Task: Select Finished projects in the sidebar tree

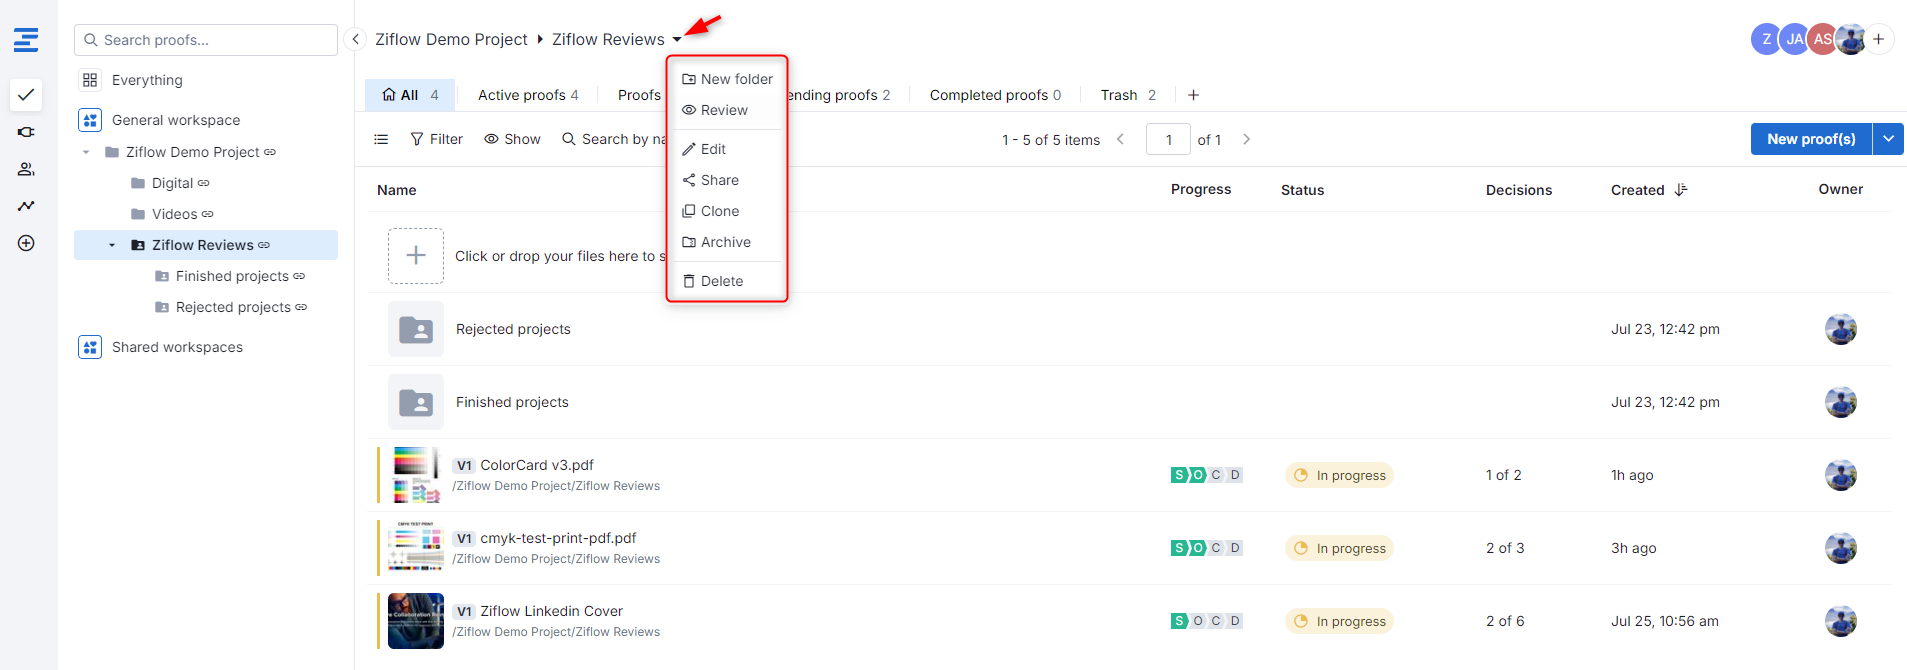Action: (x=230, y=276)
